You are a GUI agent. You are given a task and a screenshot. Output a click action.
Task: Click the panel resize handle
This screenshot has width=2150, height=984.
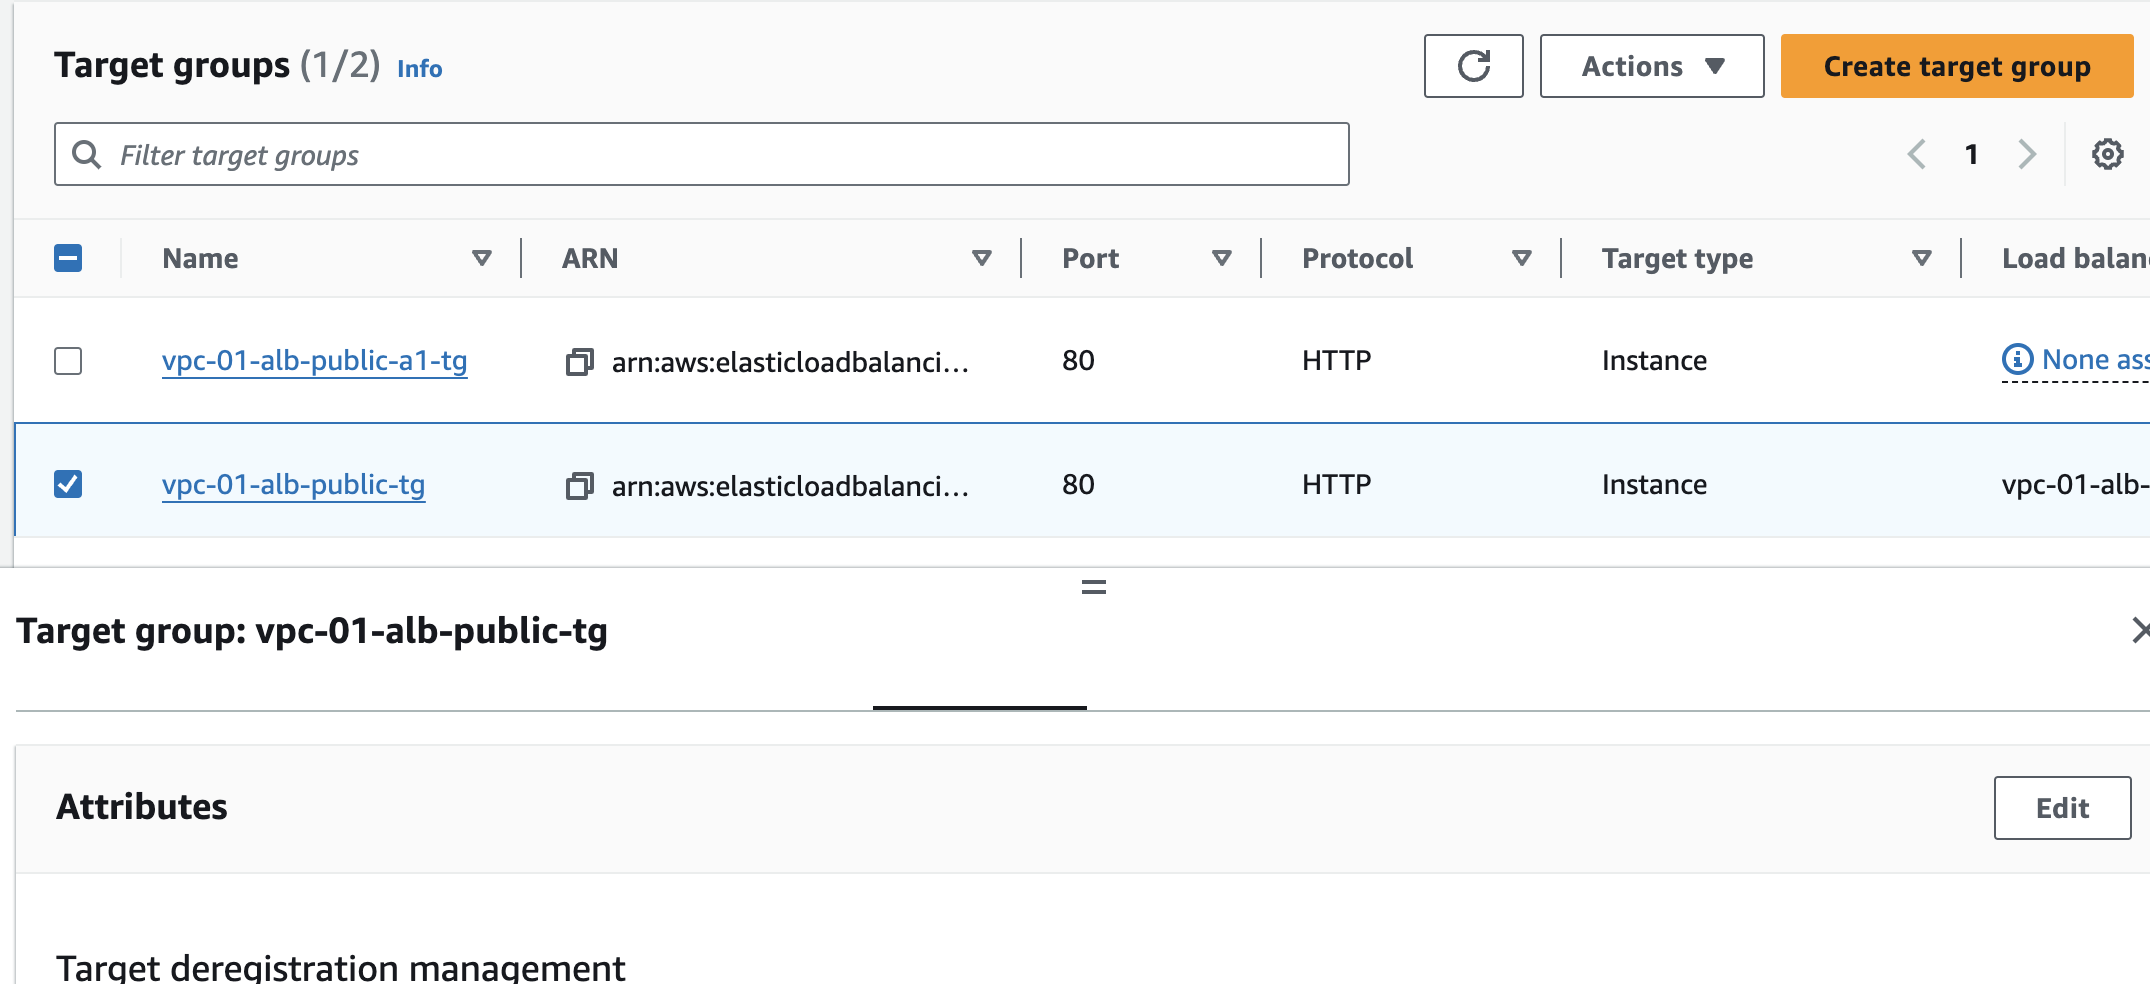pos(1093,587)
